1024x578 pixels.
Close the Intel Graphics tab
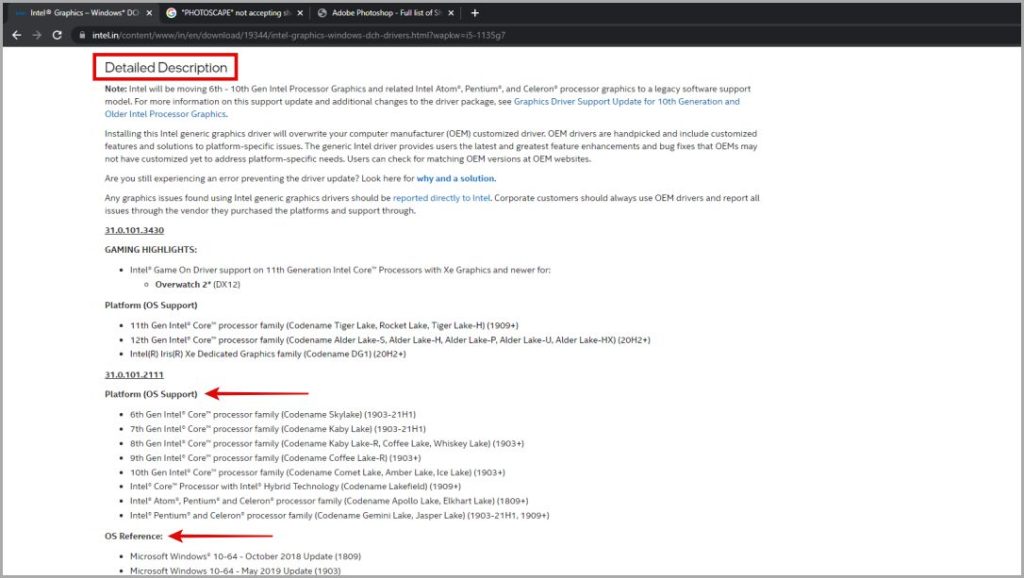click(149, 13)
